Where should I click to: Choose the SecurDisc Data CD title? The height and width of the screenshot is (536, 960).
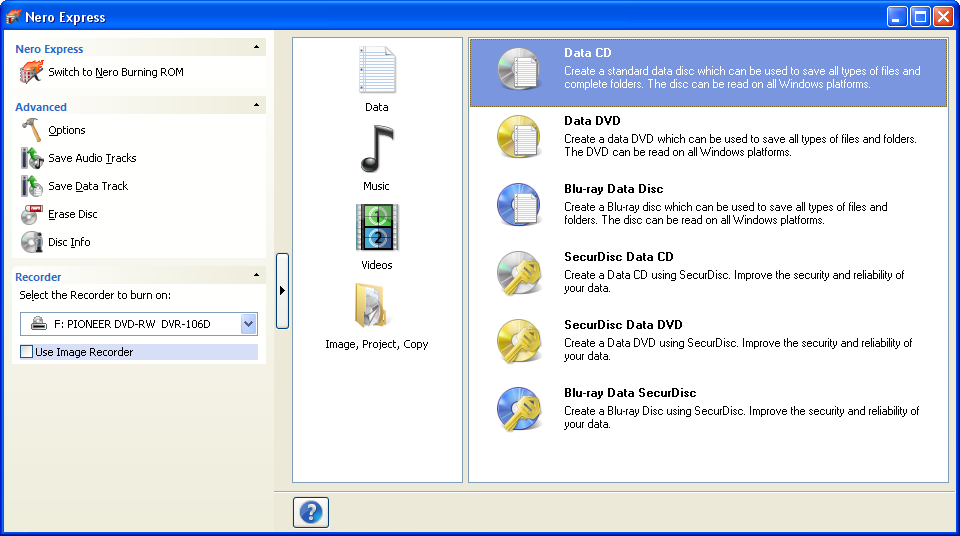618,257
